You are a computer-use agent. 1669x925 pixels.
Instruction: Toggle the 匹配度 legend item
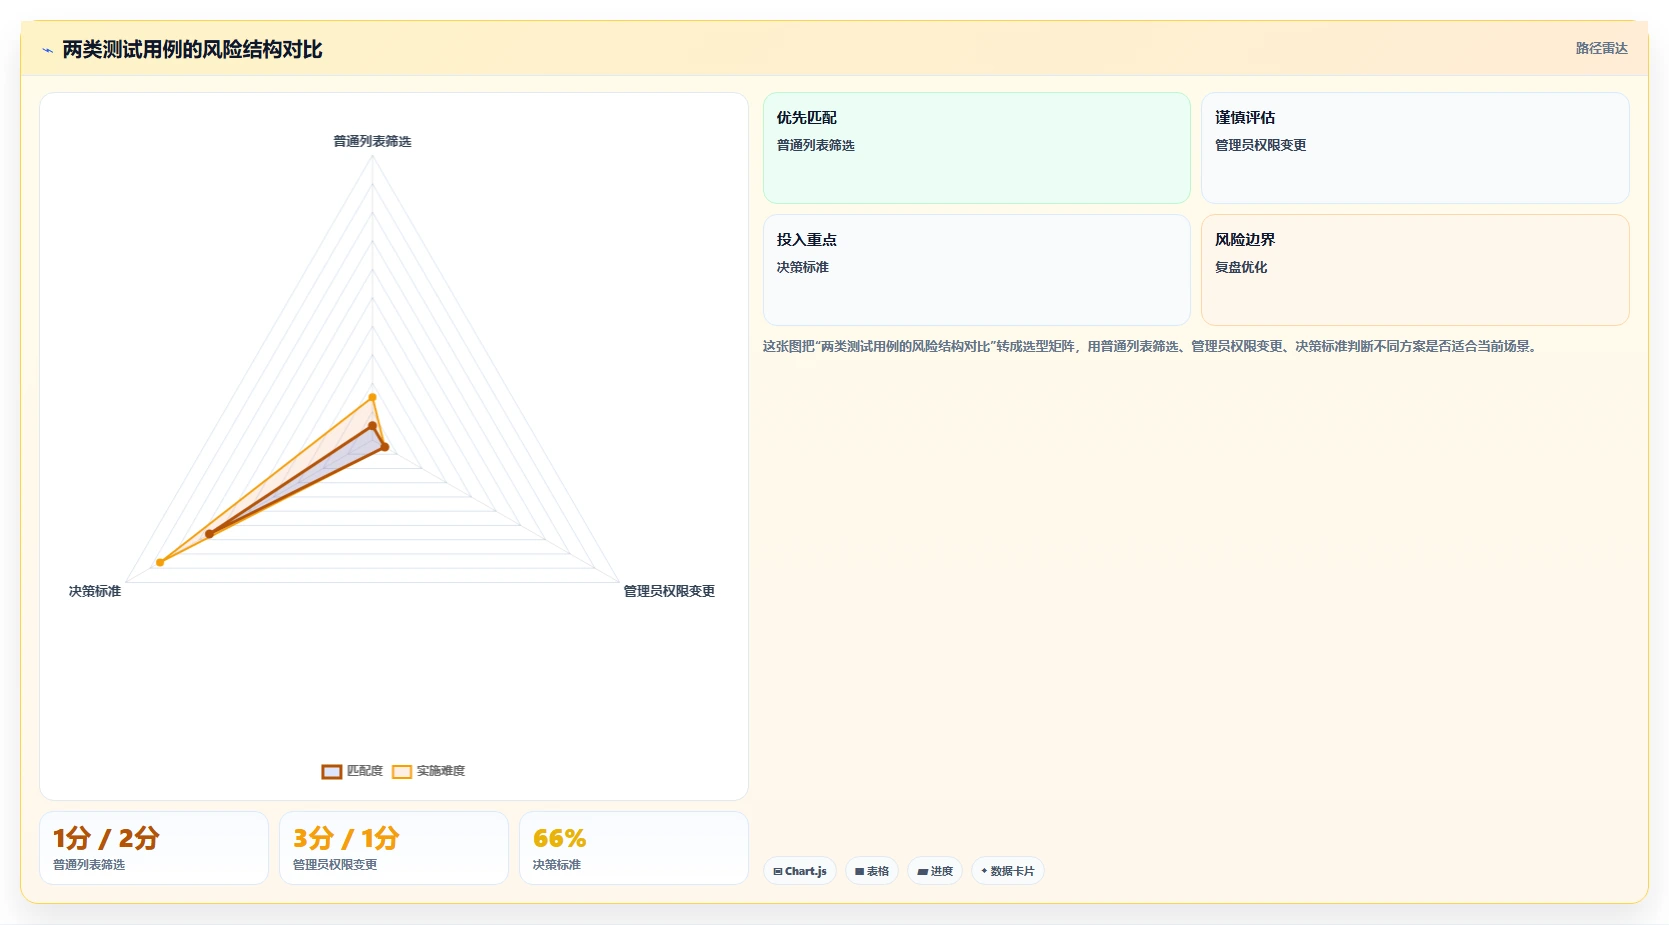click(352, 771)
